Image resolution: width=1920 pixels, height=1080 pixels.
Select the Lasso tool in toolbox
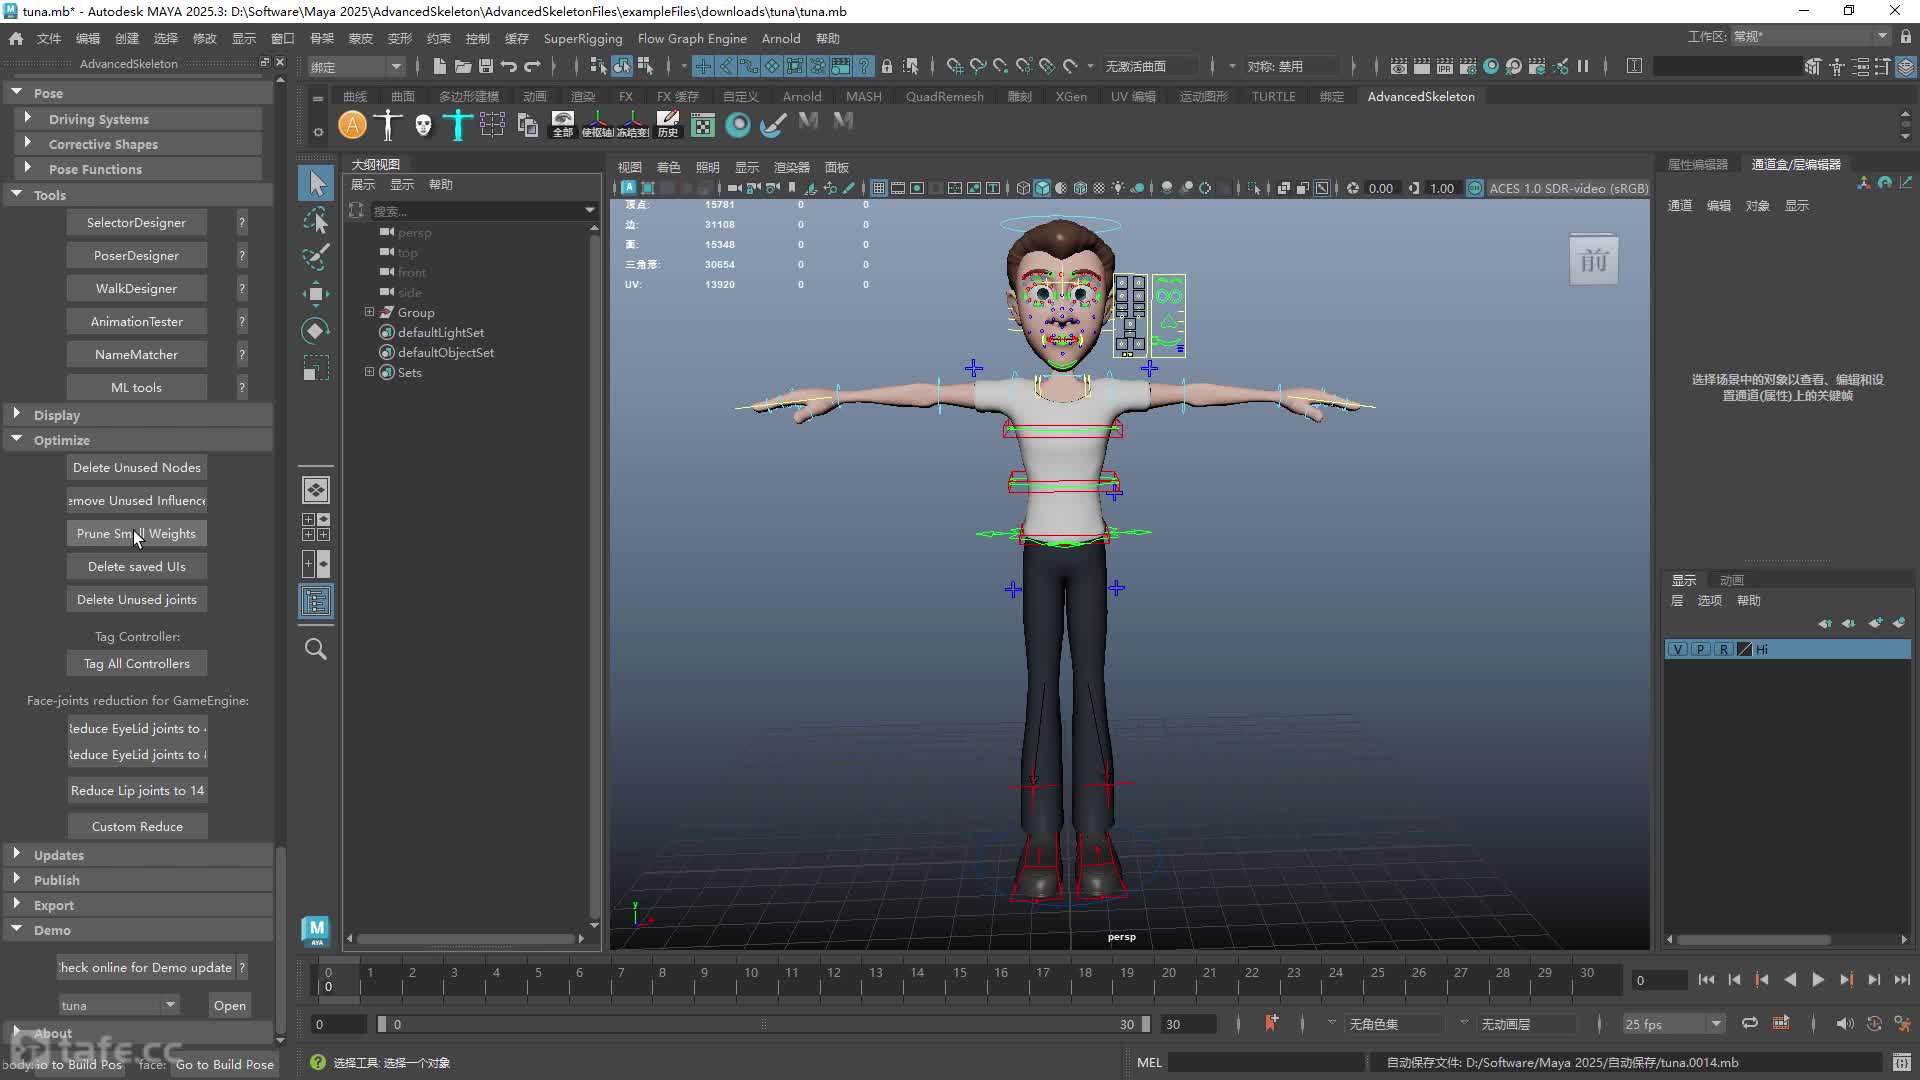(x=316, y=220)
